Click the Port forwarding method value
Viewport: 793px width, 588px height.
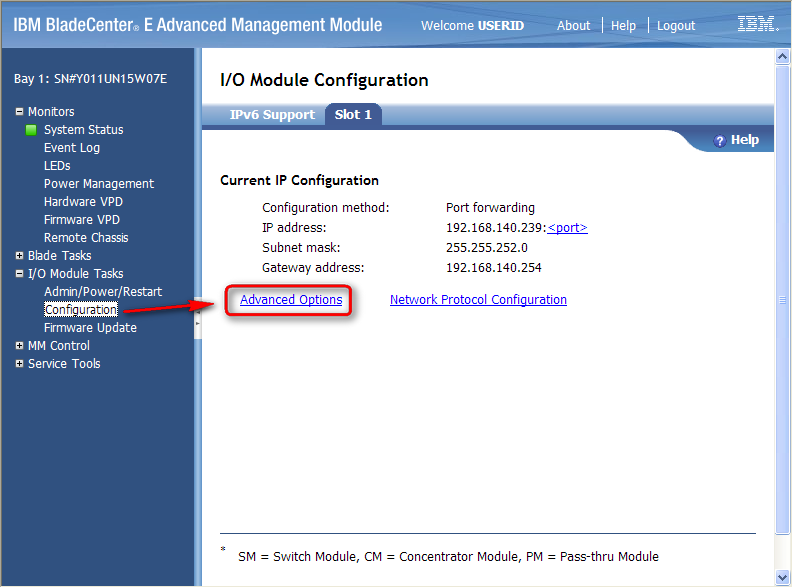(490, 208)
